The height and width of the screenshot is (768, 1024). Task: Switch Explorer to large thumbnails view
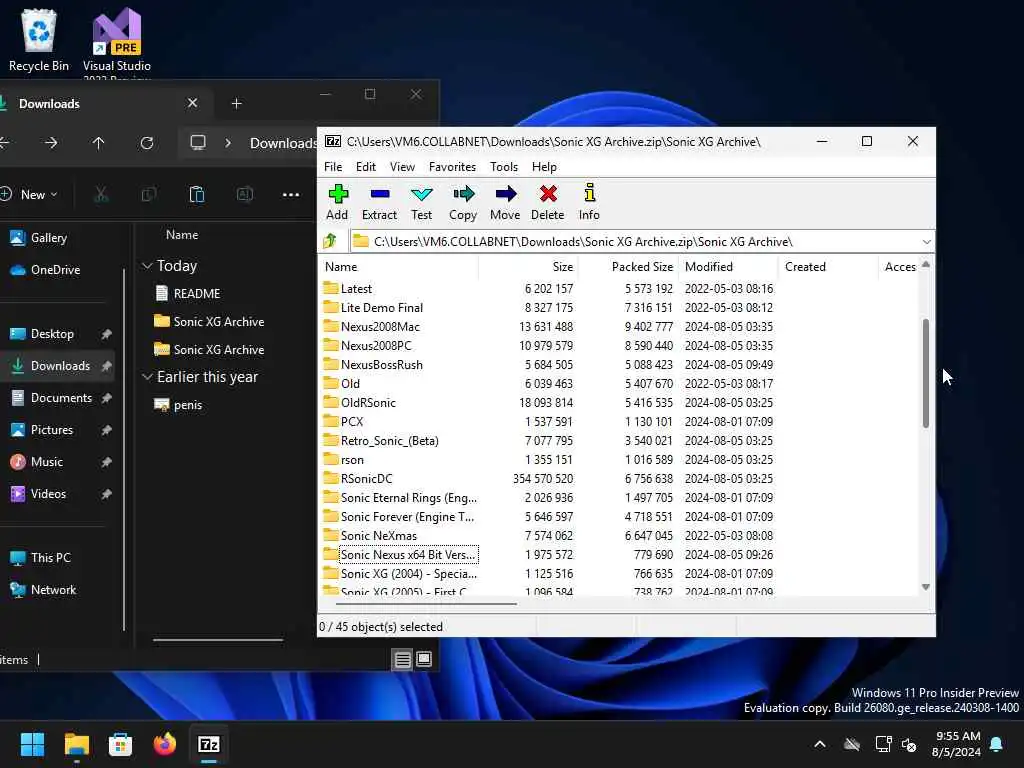coord(424,660)
